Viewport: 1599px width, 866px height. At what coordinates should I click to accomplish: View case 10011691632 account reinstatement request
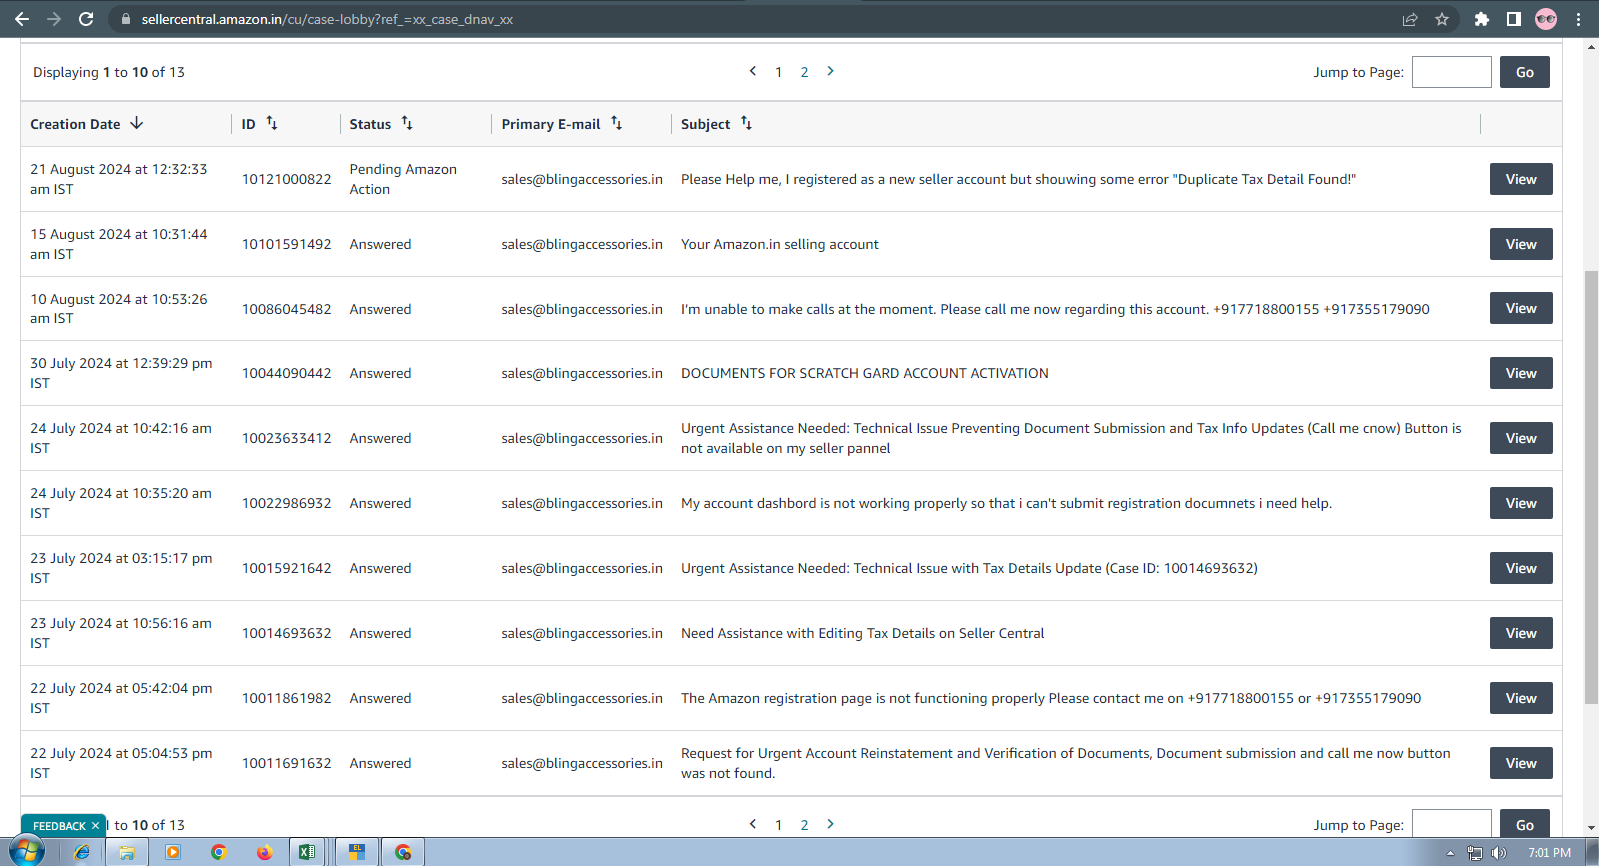1521,763
